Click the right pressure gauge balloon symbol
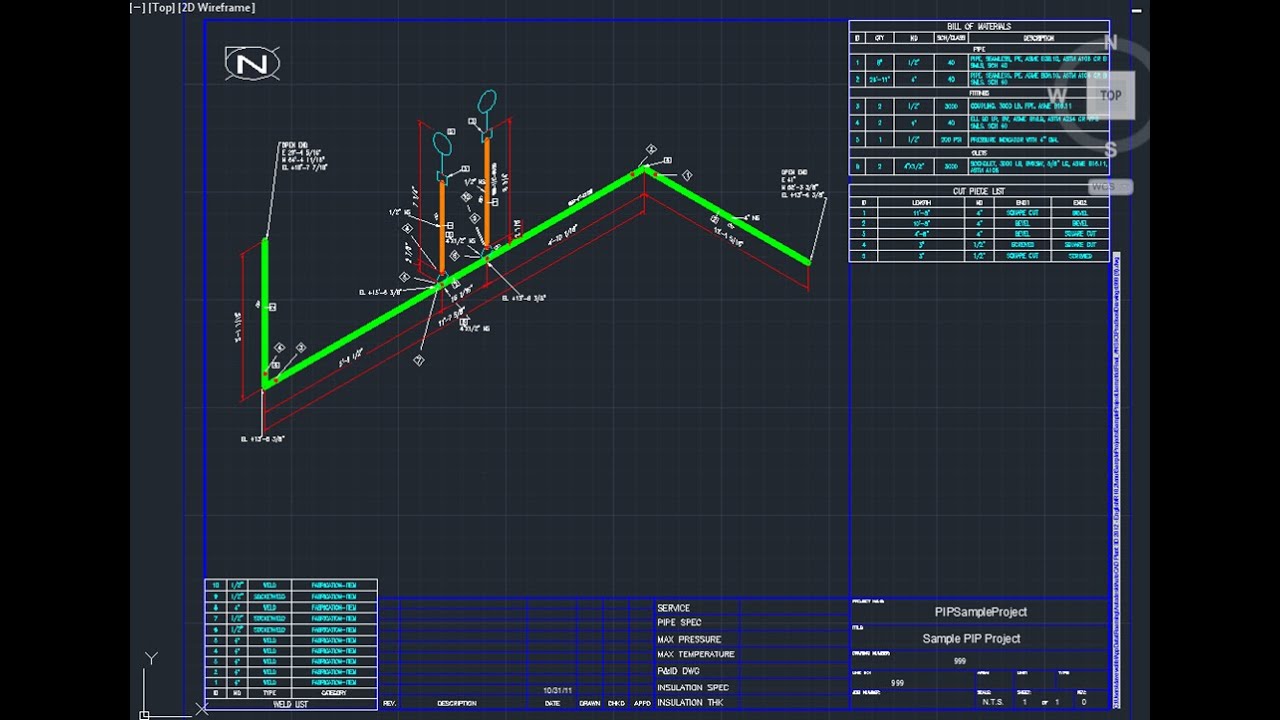 (487, 101)
